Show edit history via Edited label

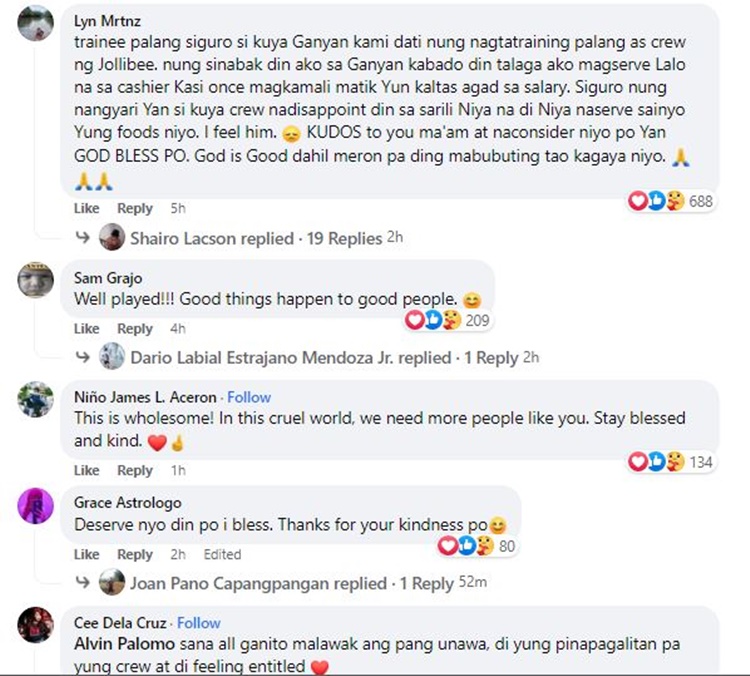pyautogui.click(x=222, y=554)
